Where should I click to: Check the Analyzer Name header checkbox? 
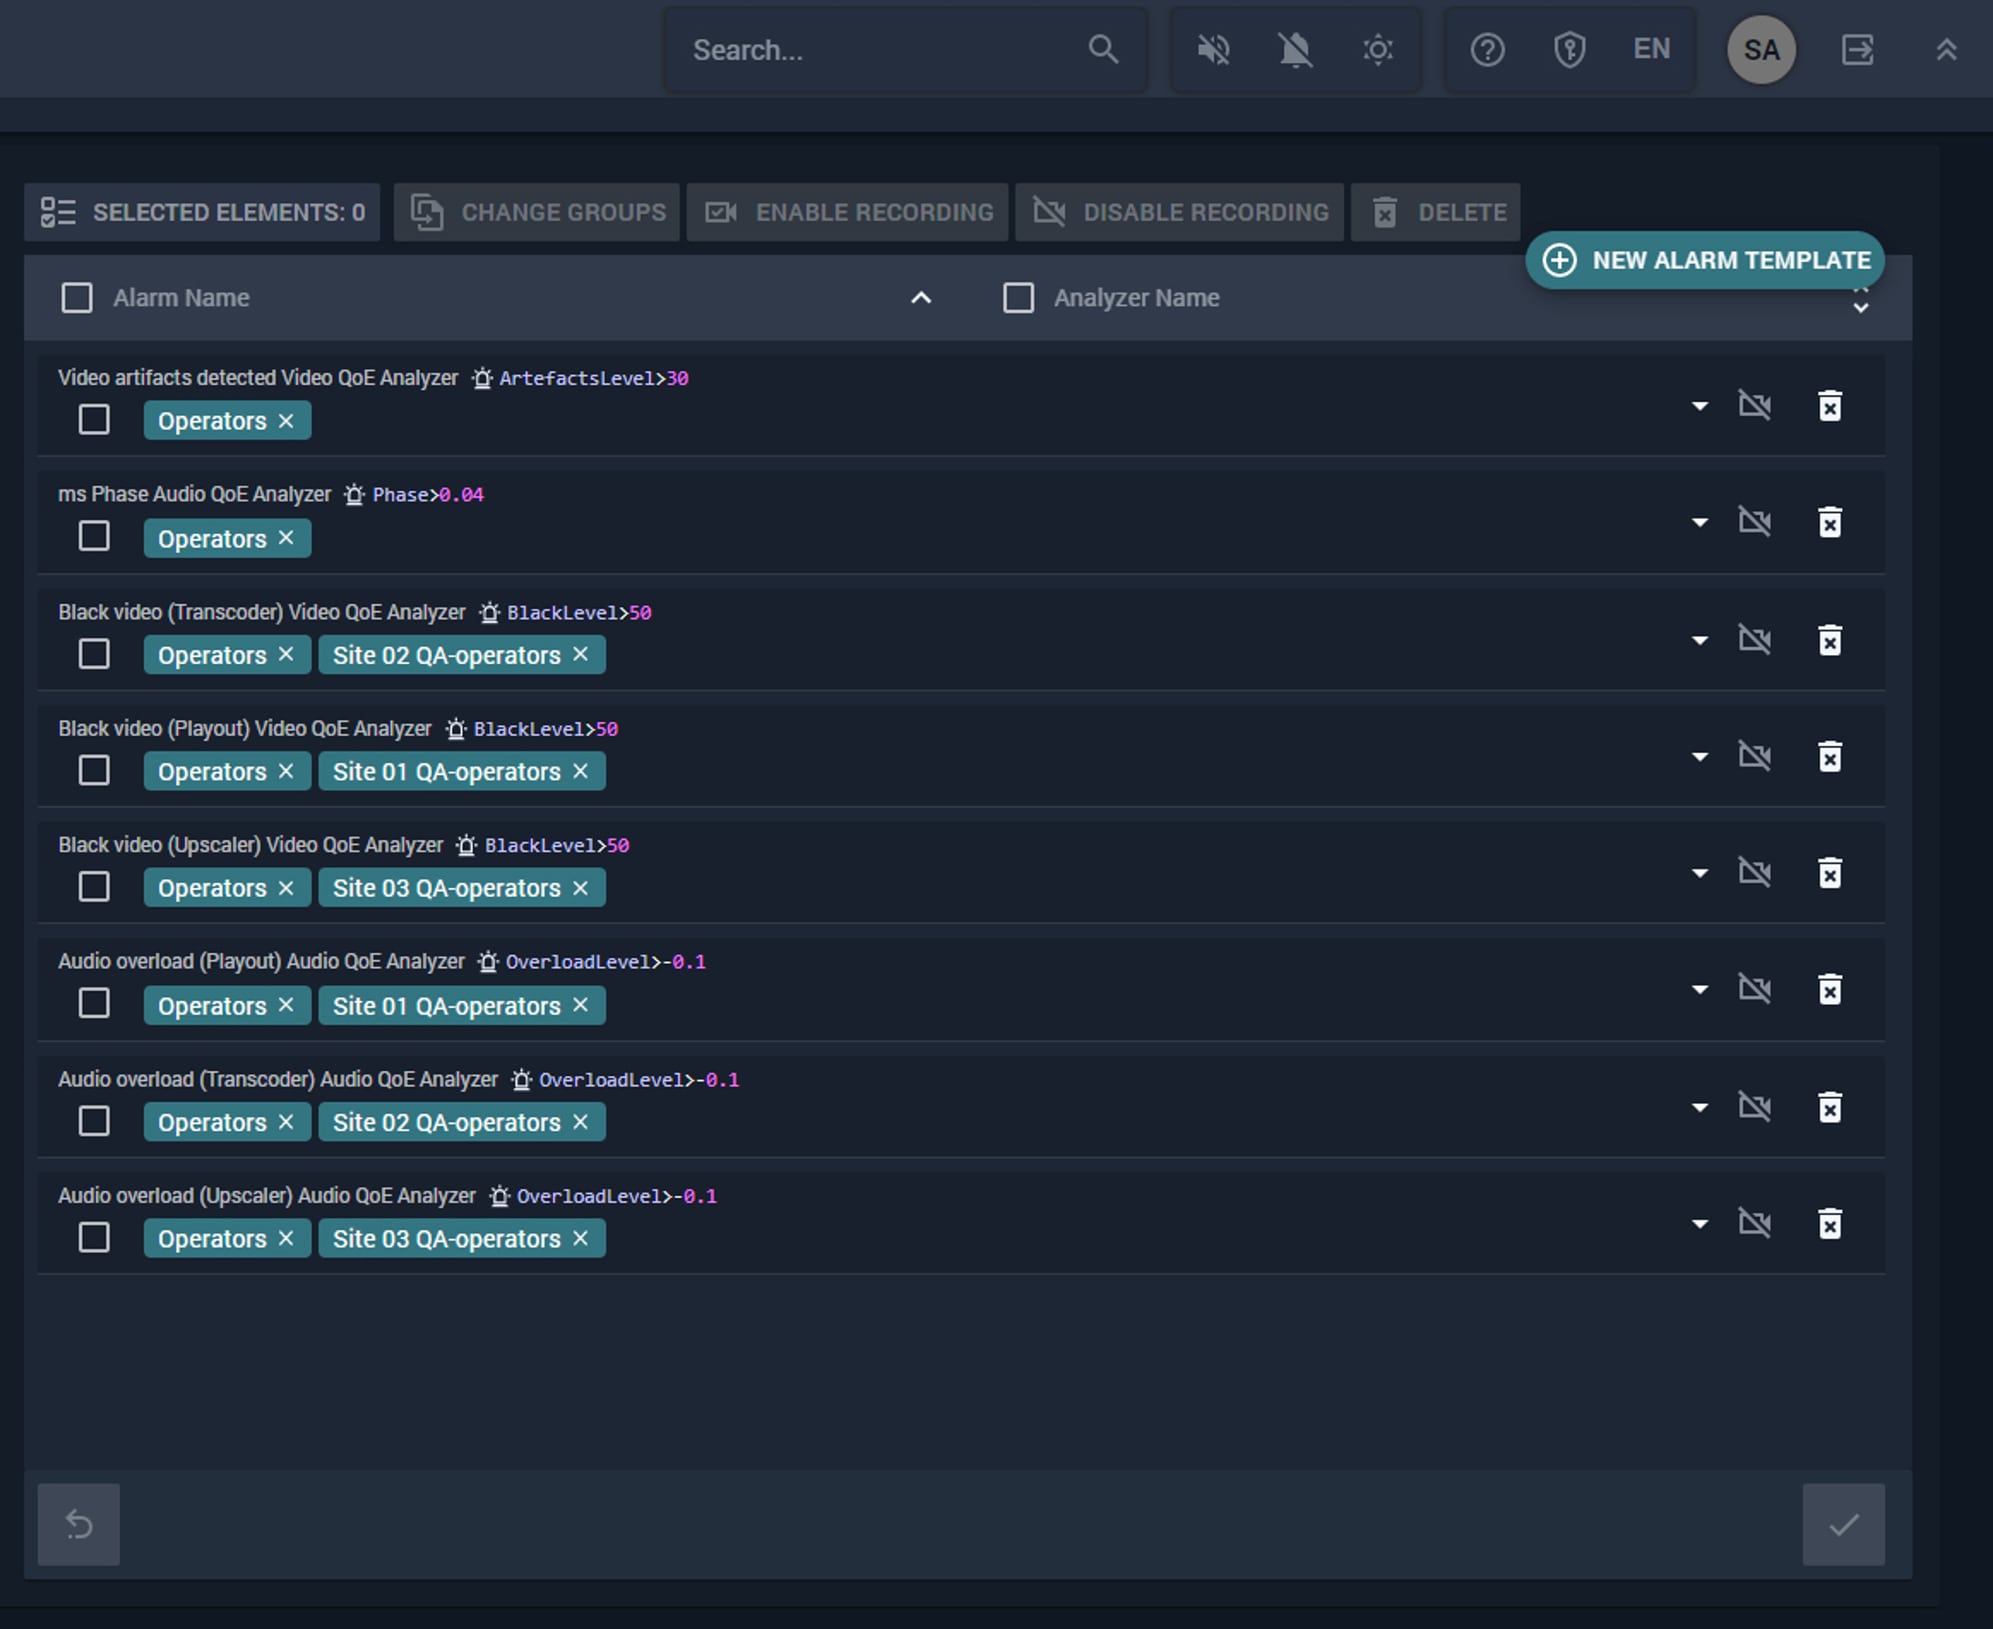click(x=1018, y=298)
